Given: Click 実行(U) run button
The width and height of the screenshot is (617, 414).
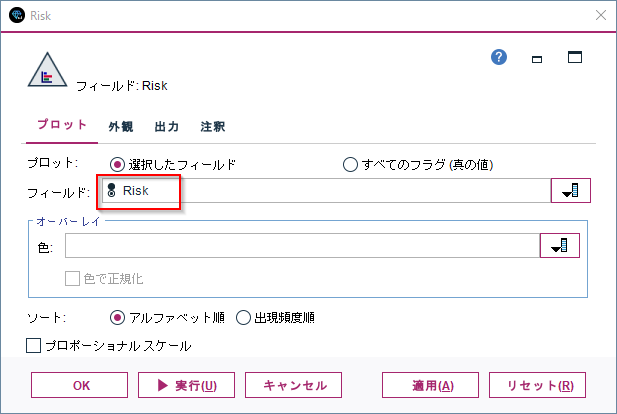Looking at the screenshot, I should tap(187, 385).
